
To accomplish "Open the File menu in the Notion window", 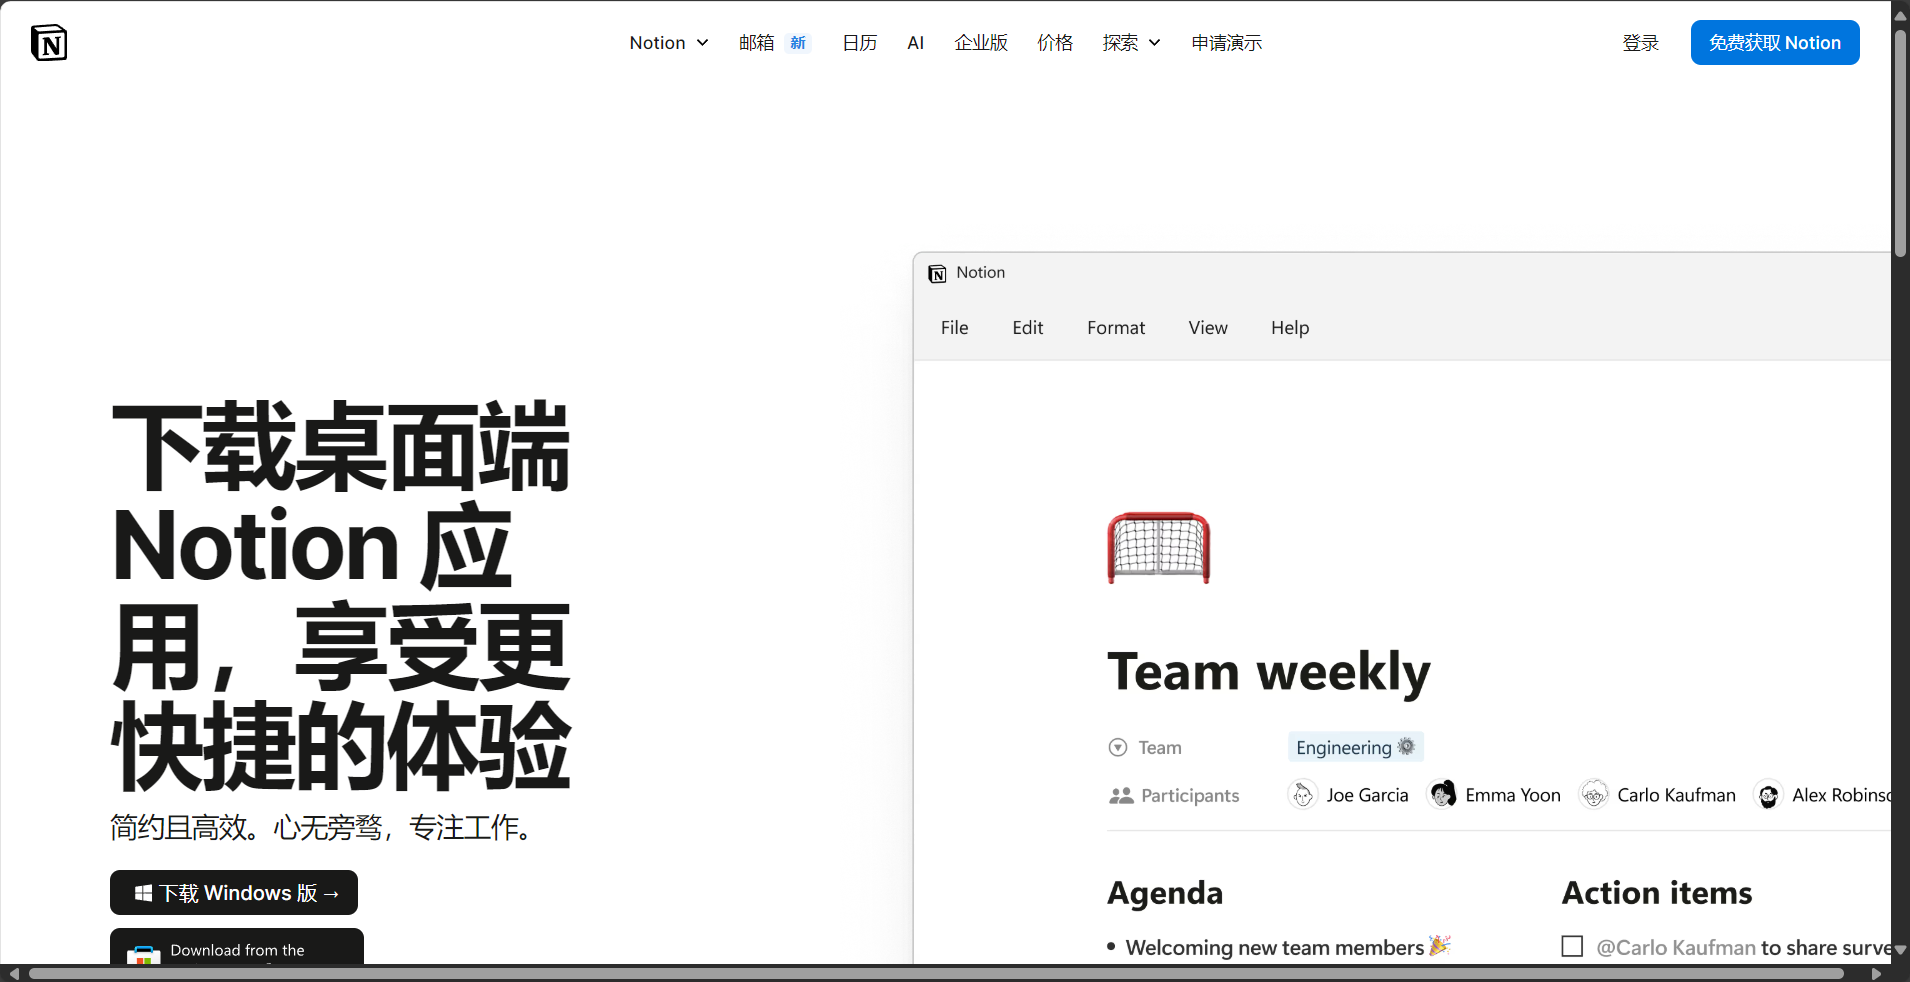I will pos(955,328).
